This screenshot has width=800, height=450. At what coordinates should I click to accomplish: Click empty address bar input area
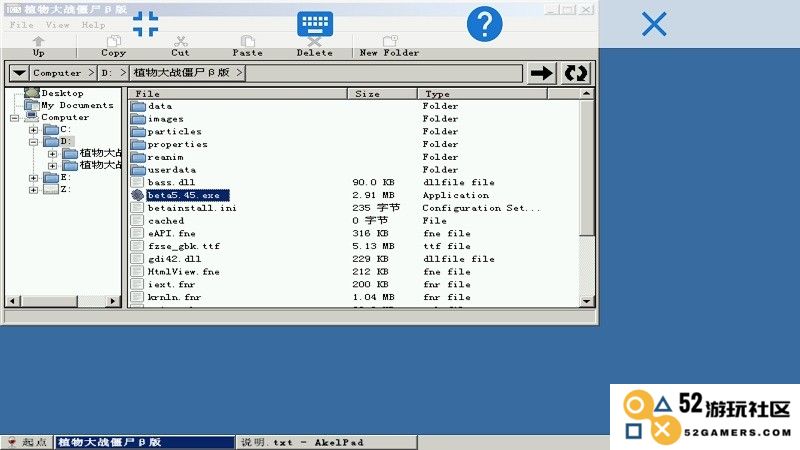[x=384, y=73]
